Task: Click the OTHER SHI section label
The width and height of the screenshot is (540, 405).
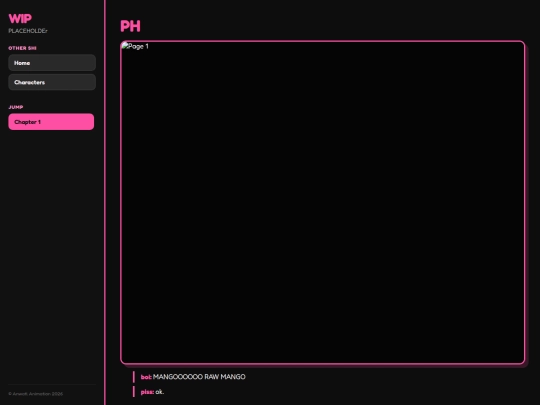Action: coord(22,48)
